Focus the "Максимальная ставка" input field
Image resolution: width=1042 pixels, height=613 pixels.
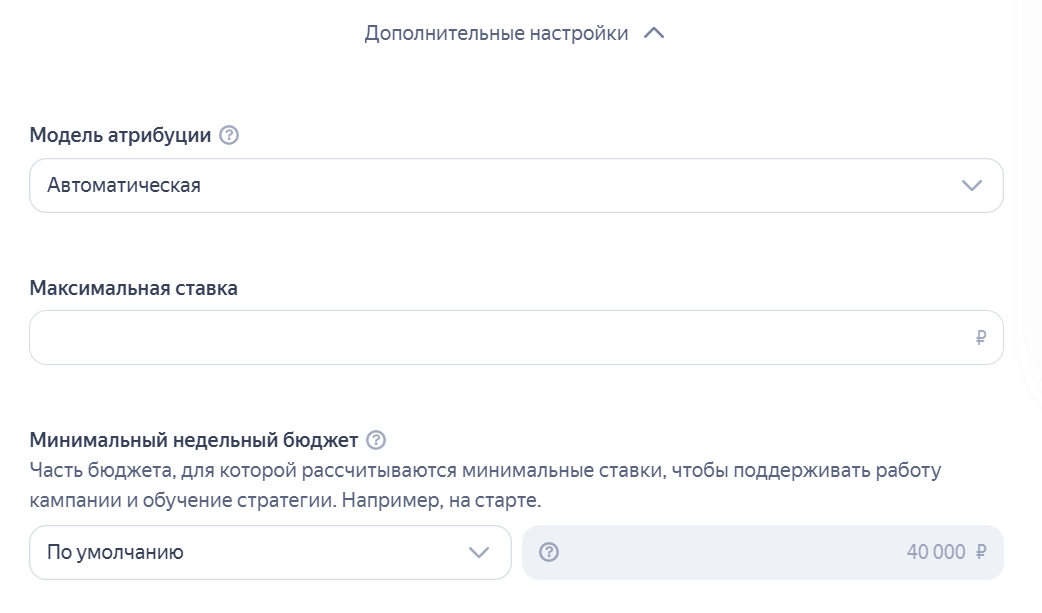500,337
